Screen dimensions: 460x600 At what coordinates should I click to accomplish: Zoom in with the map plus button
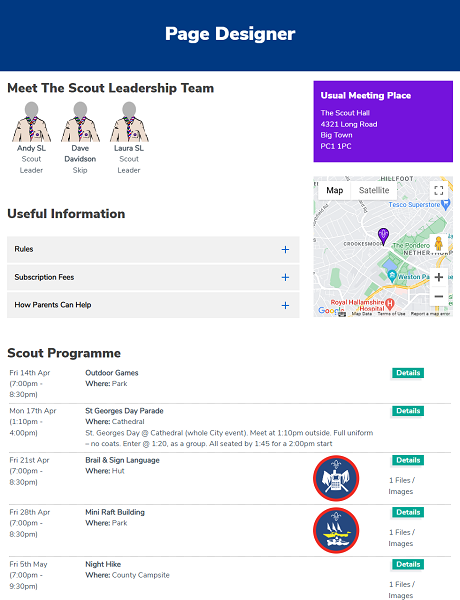(x=439, y=277)
